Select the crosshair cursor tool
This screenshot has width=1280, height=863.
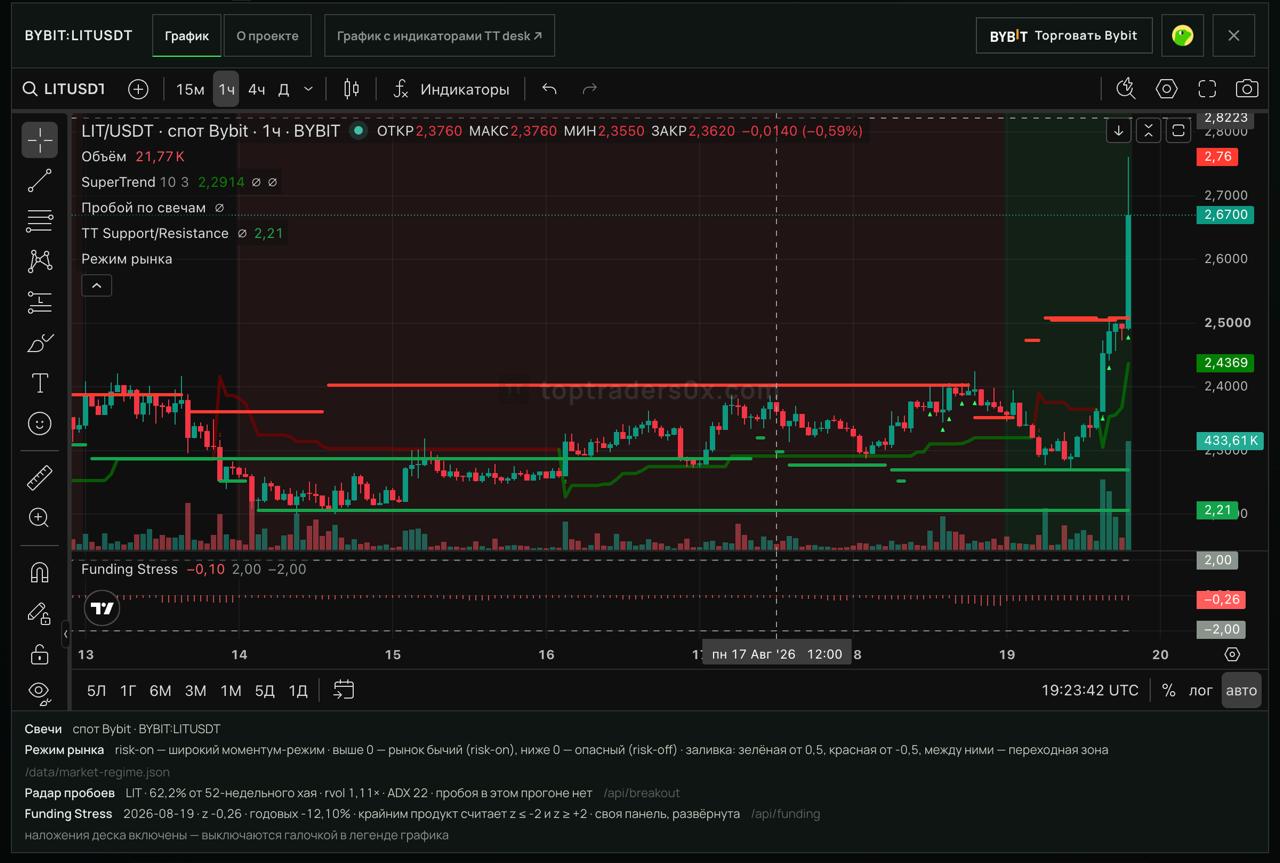[x=40, y=140]
